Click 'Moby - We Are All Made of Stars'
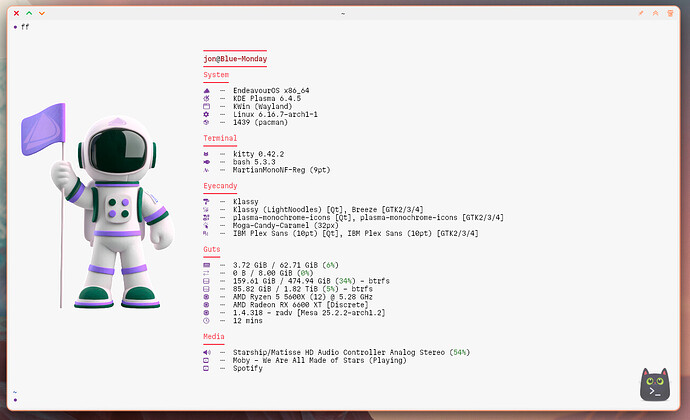This screenshot has height=420, width=690. pyautogui.click(x=299, y=360)
